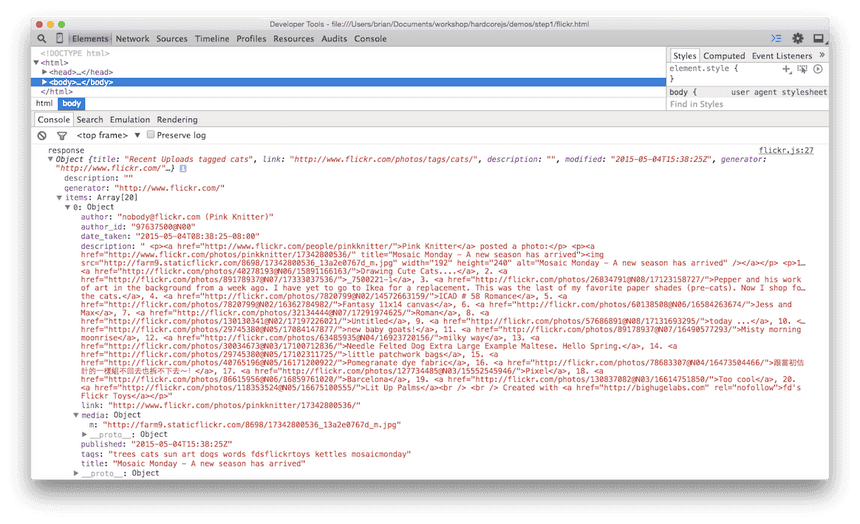Click the magnifier inspect element icon
Viewport: 860px width, 524px height.
click(x=42, y=39)
